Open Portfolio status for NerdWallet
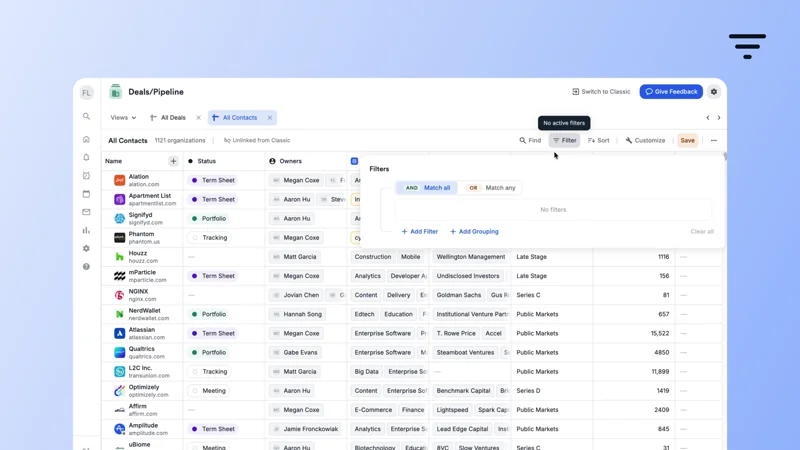This screenshot has height=450, width=800. [x=209, y=314]
